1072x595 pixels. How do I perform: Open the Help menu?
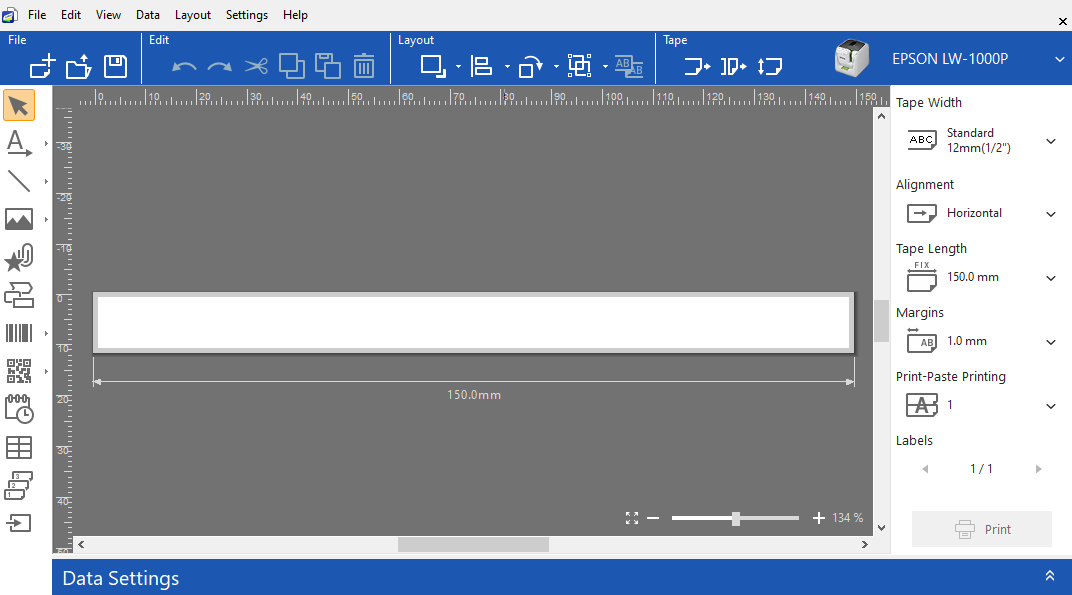tap(295, 15)
